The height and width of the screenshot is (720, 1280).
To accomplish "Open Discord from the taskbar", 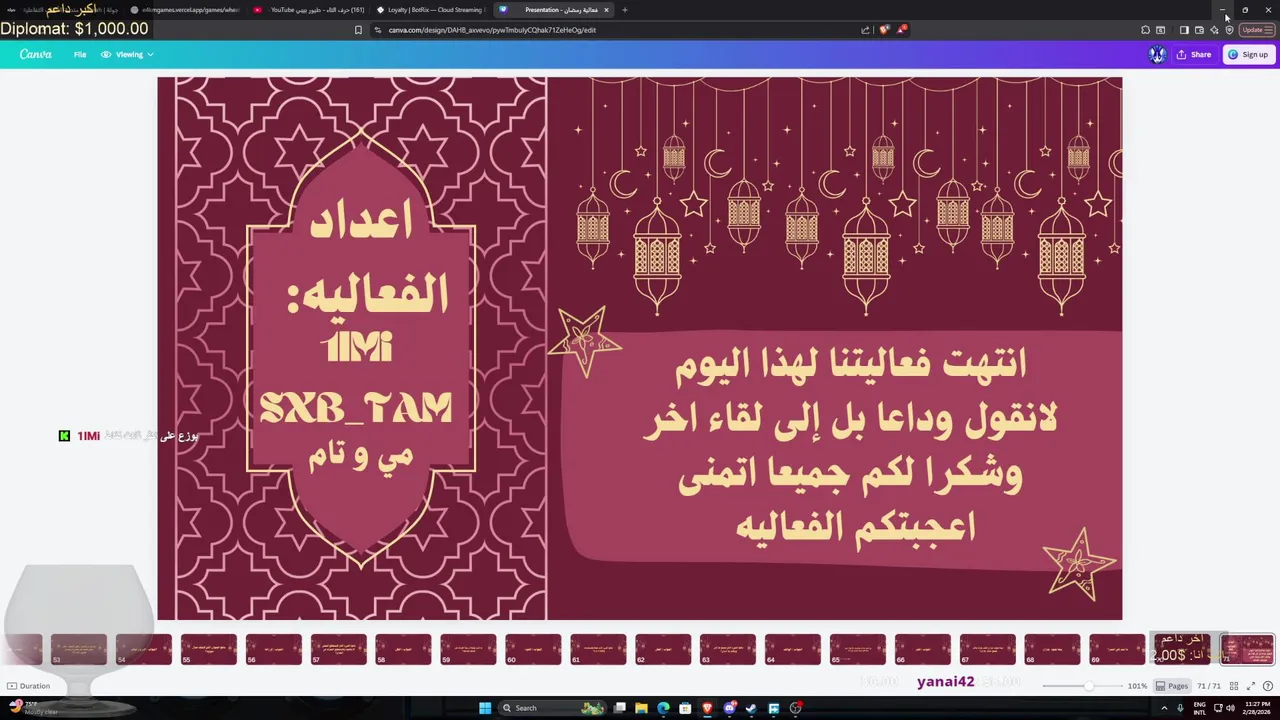I will 730,708.
